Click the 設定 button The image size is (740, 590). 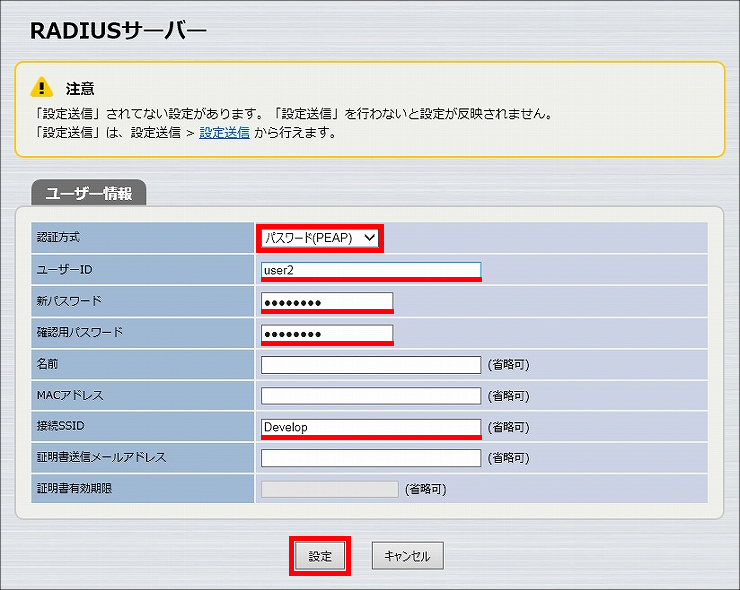[x=320, y=556]
